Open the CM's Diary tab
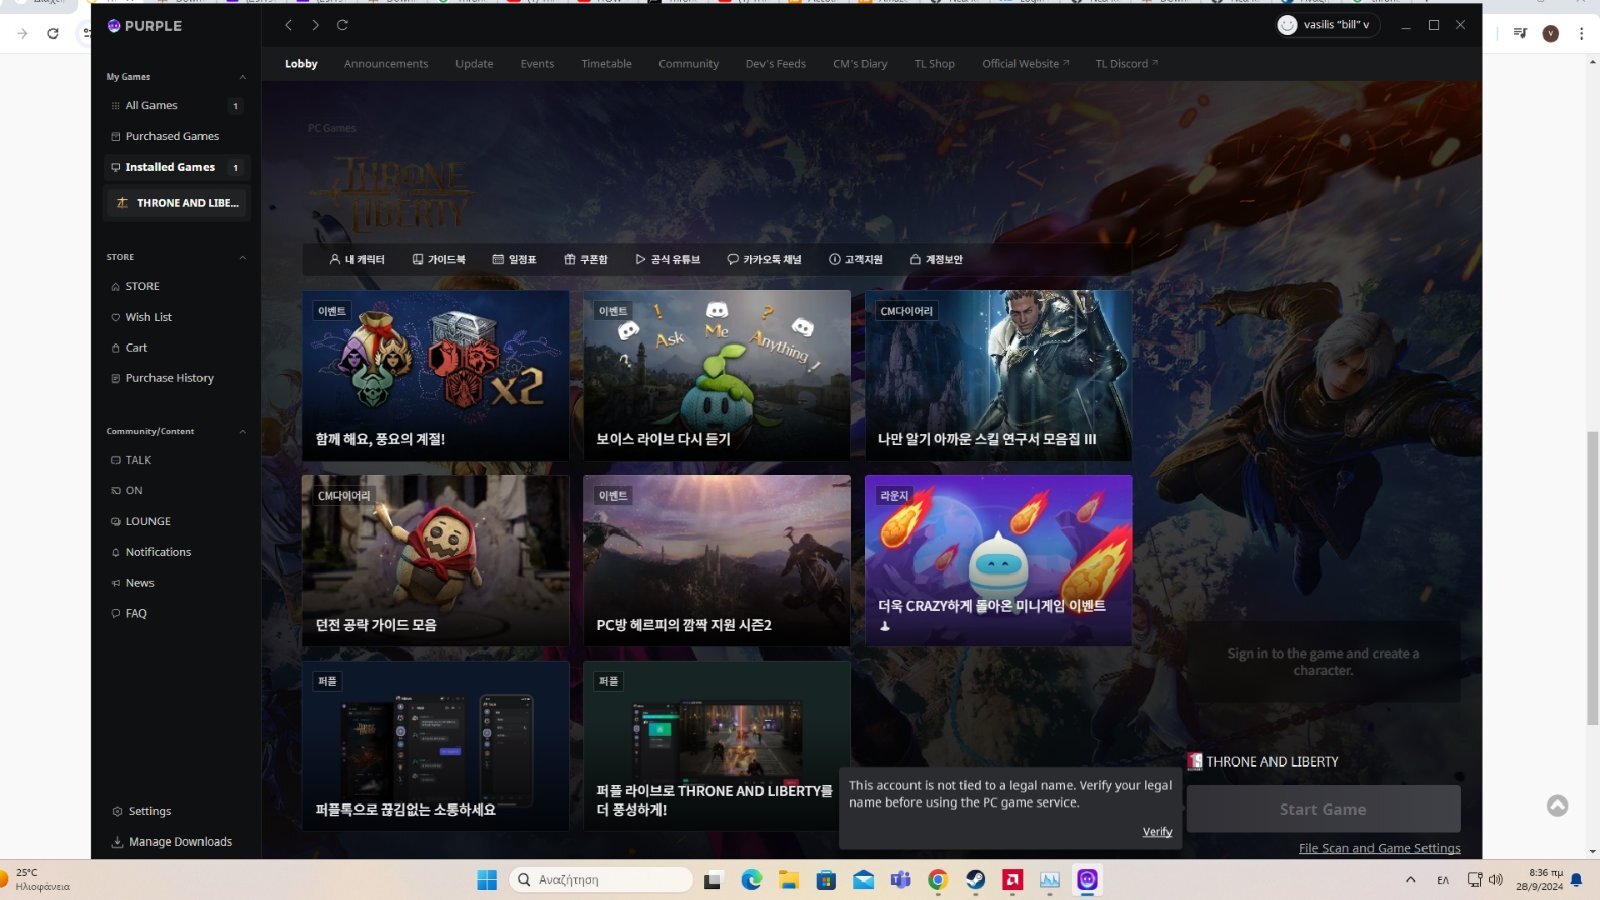This screenshot has height=900, width=1600. (x=860, y=64)
